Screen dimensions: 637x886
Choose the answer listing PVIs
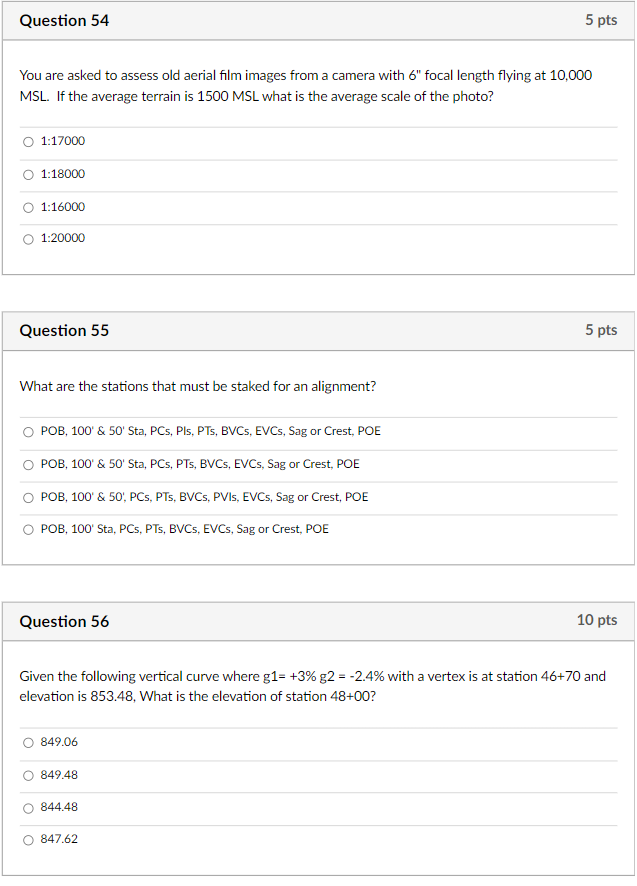(x=29, y=497)
